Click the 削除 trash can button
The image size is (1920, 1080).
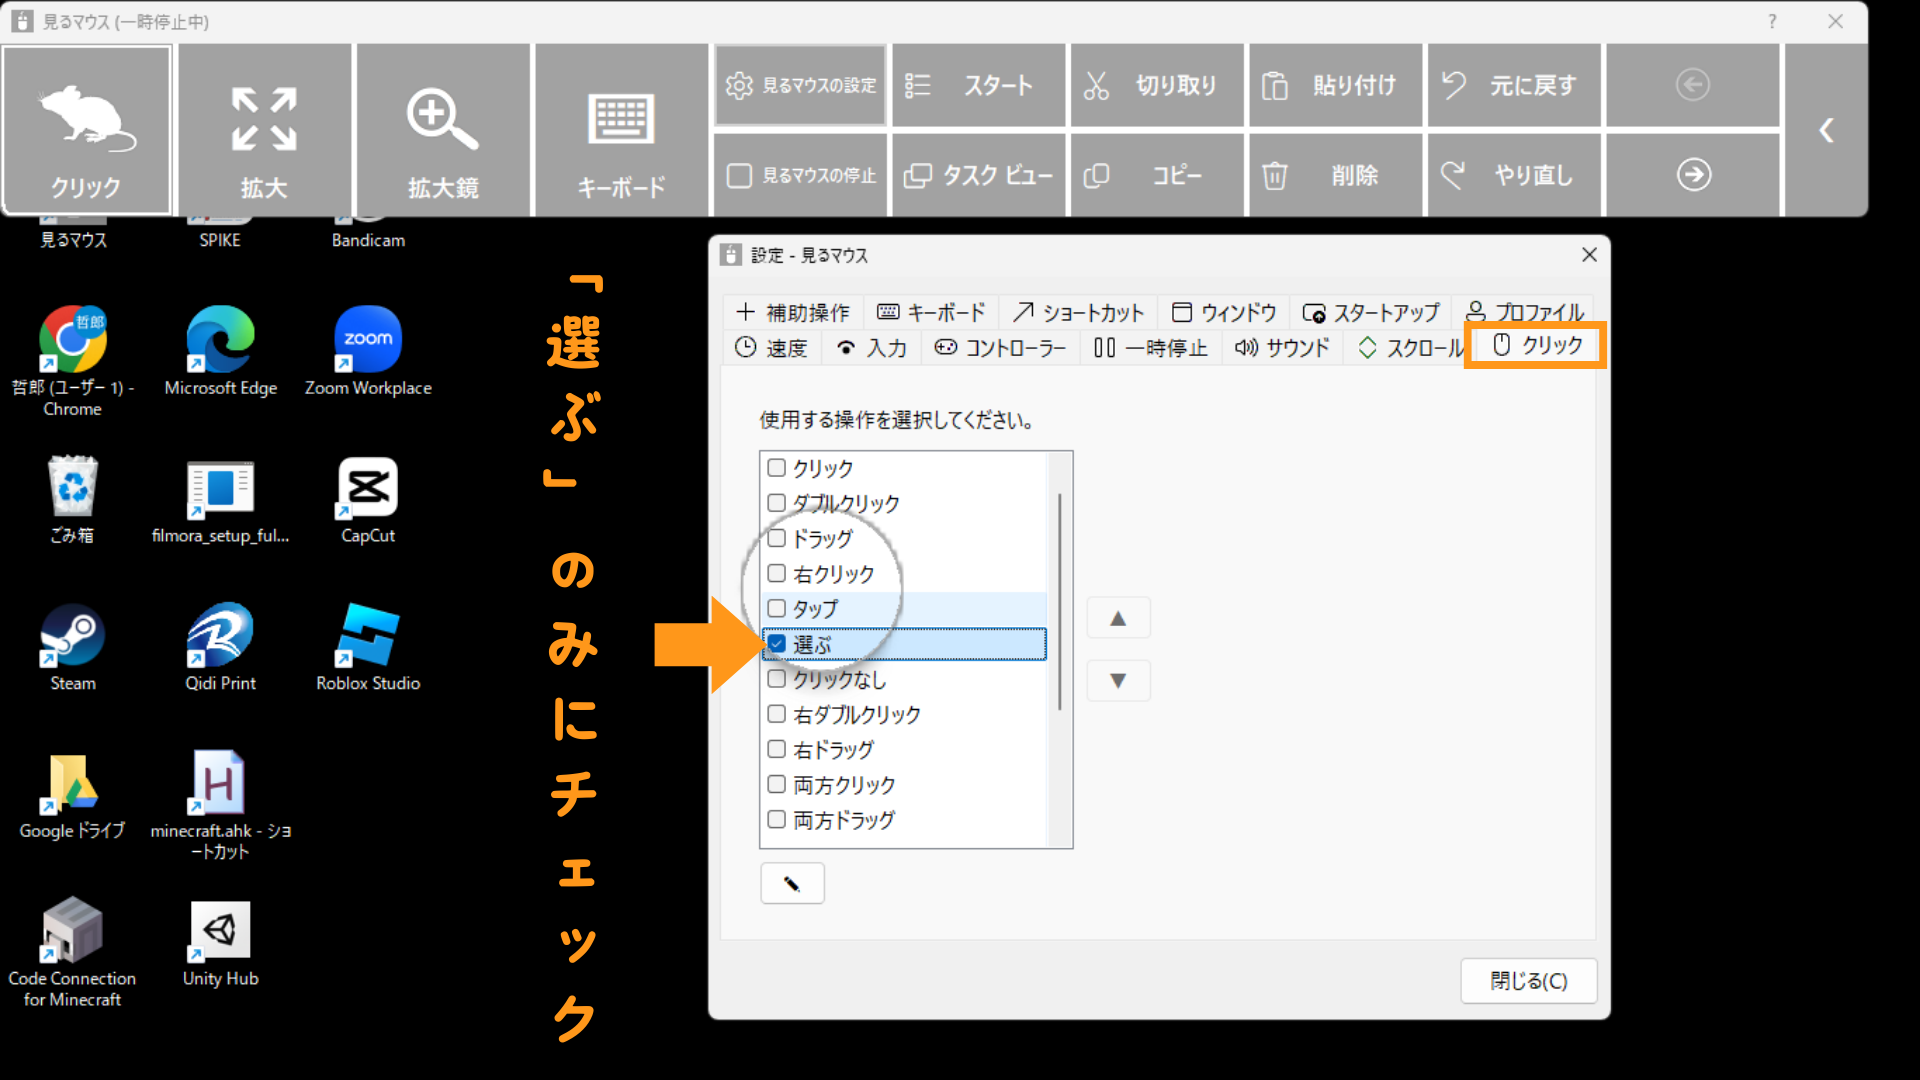pos(1335,175)
